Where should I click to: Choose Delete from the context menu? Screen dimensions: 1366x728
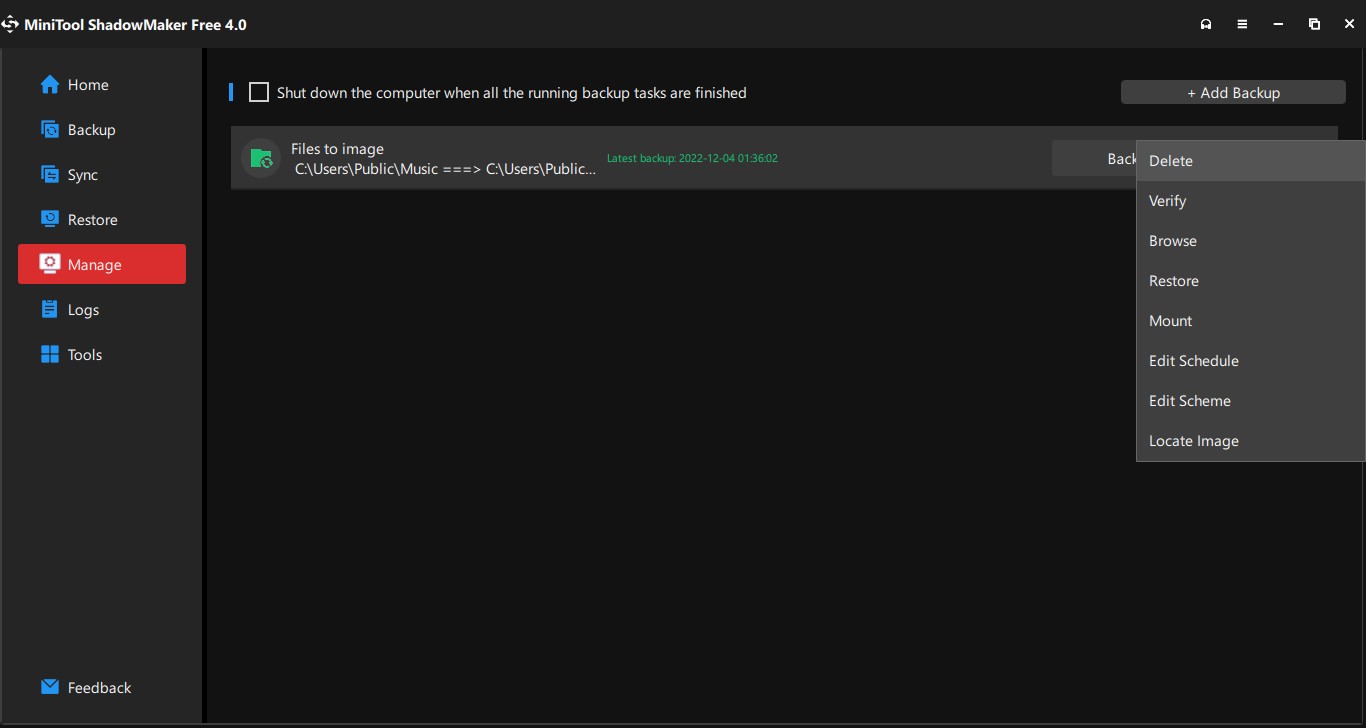tap(1171, 161)
